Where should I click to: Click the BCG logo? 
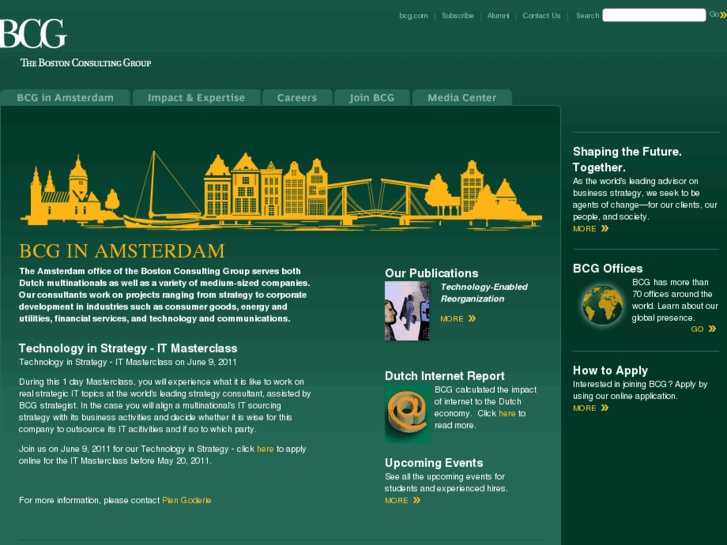(33, 33)
